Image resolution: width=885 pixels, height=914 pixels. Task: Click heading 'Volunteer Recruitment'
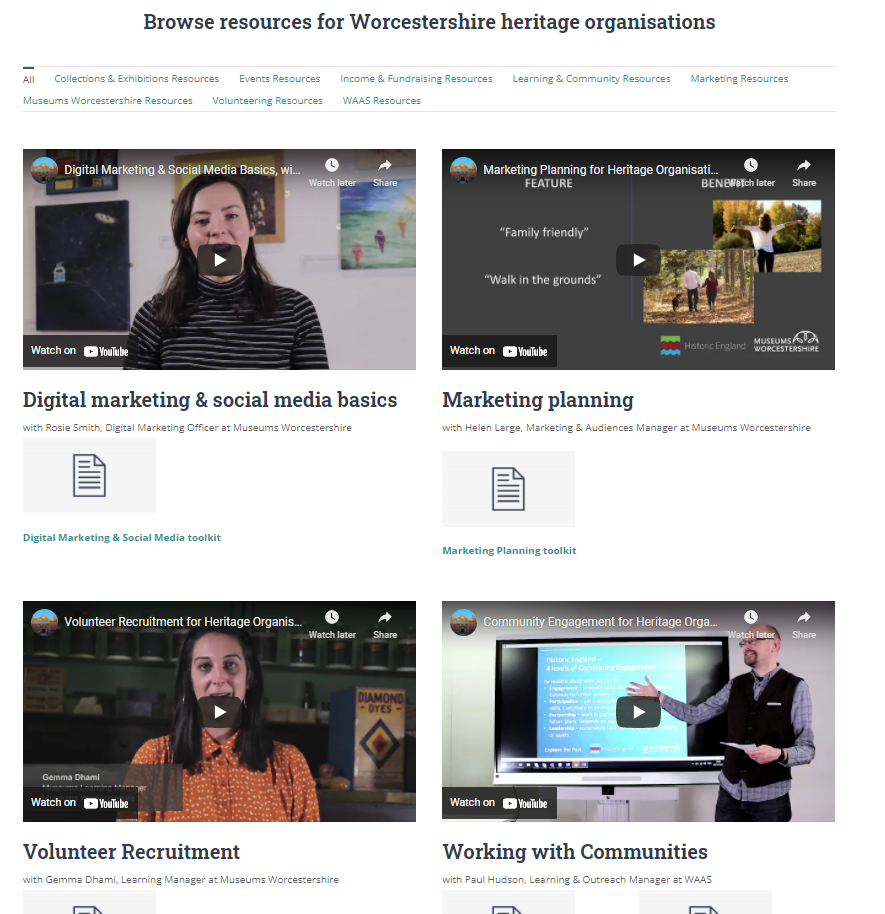click(131, 852)
